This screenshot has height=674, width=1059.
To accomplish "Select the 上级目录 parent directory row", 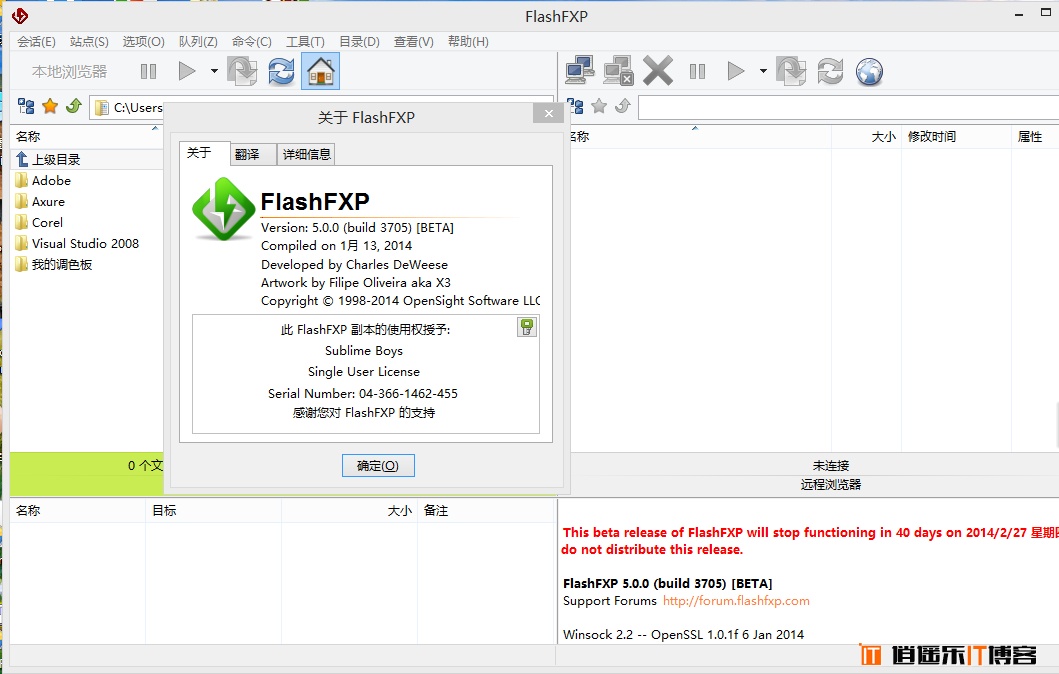I will (x=86, y=159).
